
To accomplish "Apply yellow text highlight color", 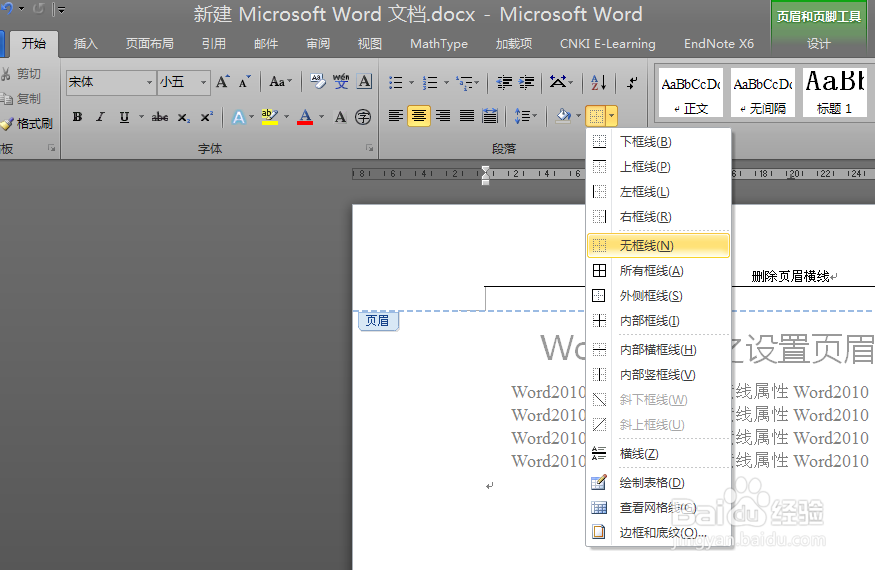I will (x=270, y=117).
